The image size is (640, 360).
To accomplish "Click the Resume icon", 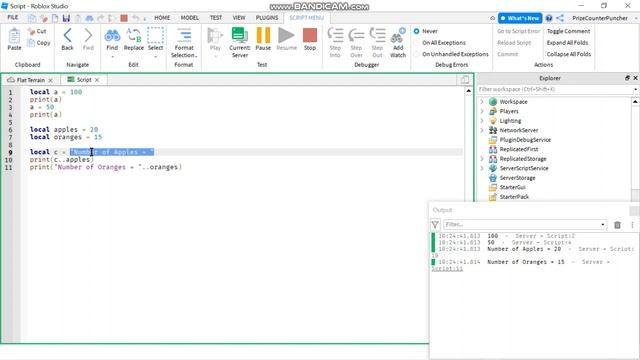I will 287,36.
